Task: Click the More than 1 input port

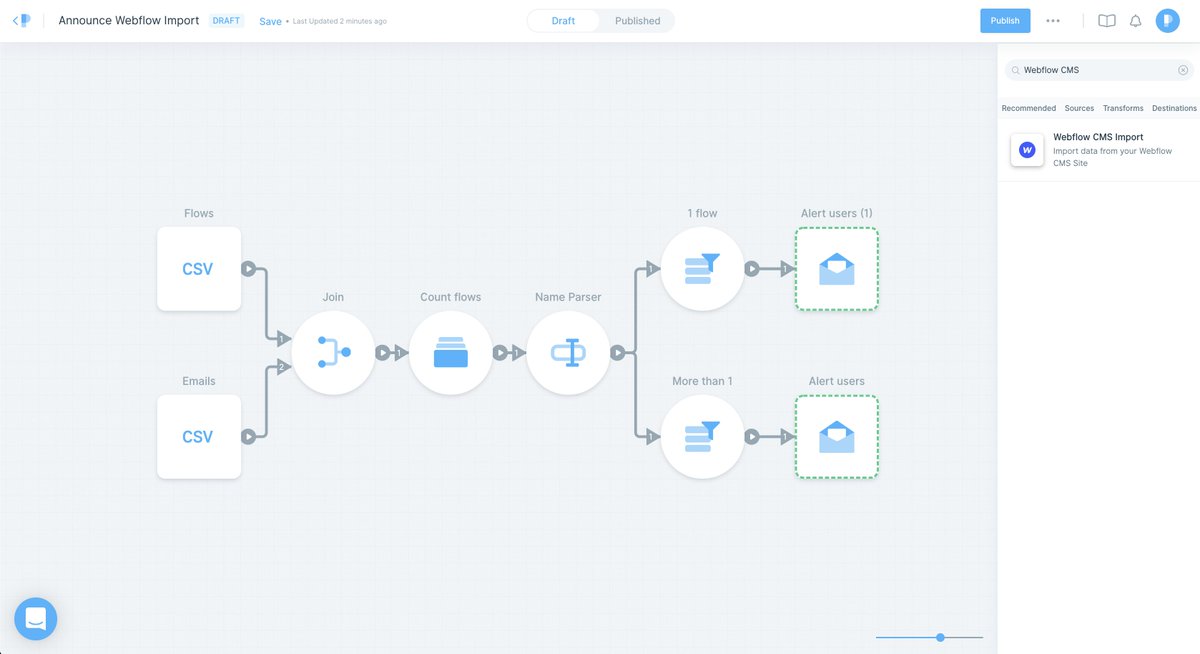Action: (x=652, y=436)
